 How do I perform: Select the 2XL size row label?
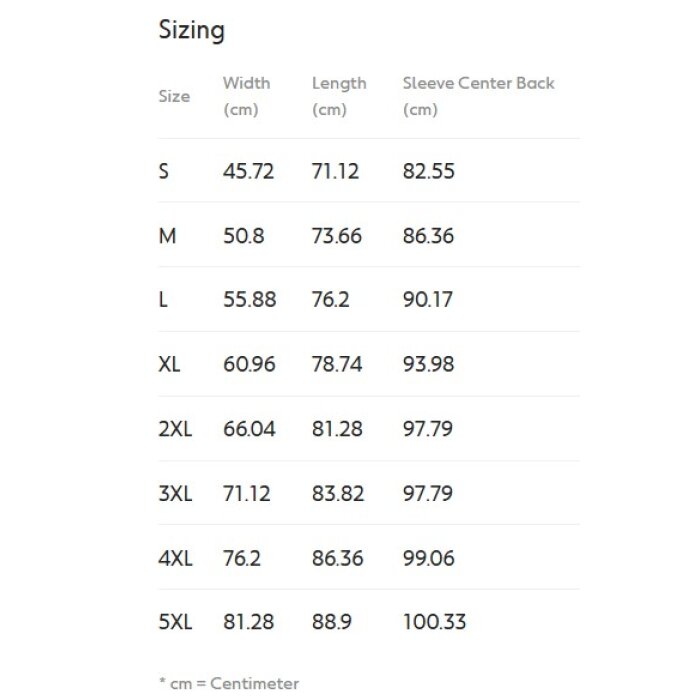(175, 429)
